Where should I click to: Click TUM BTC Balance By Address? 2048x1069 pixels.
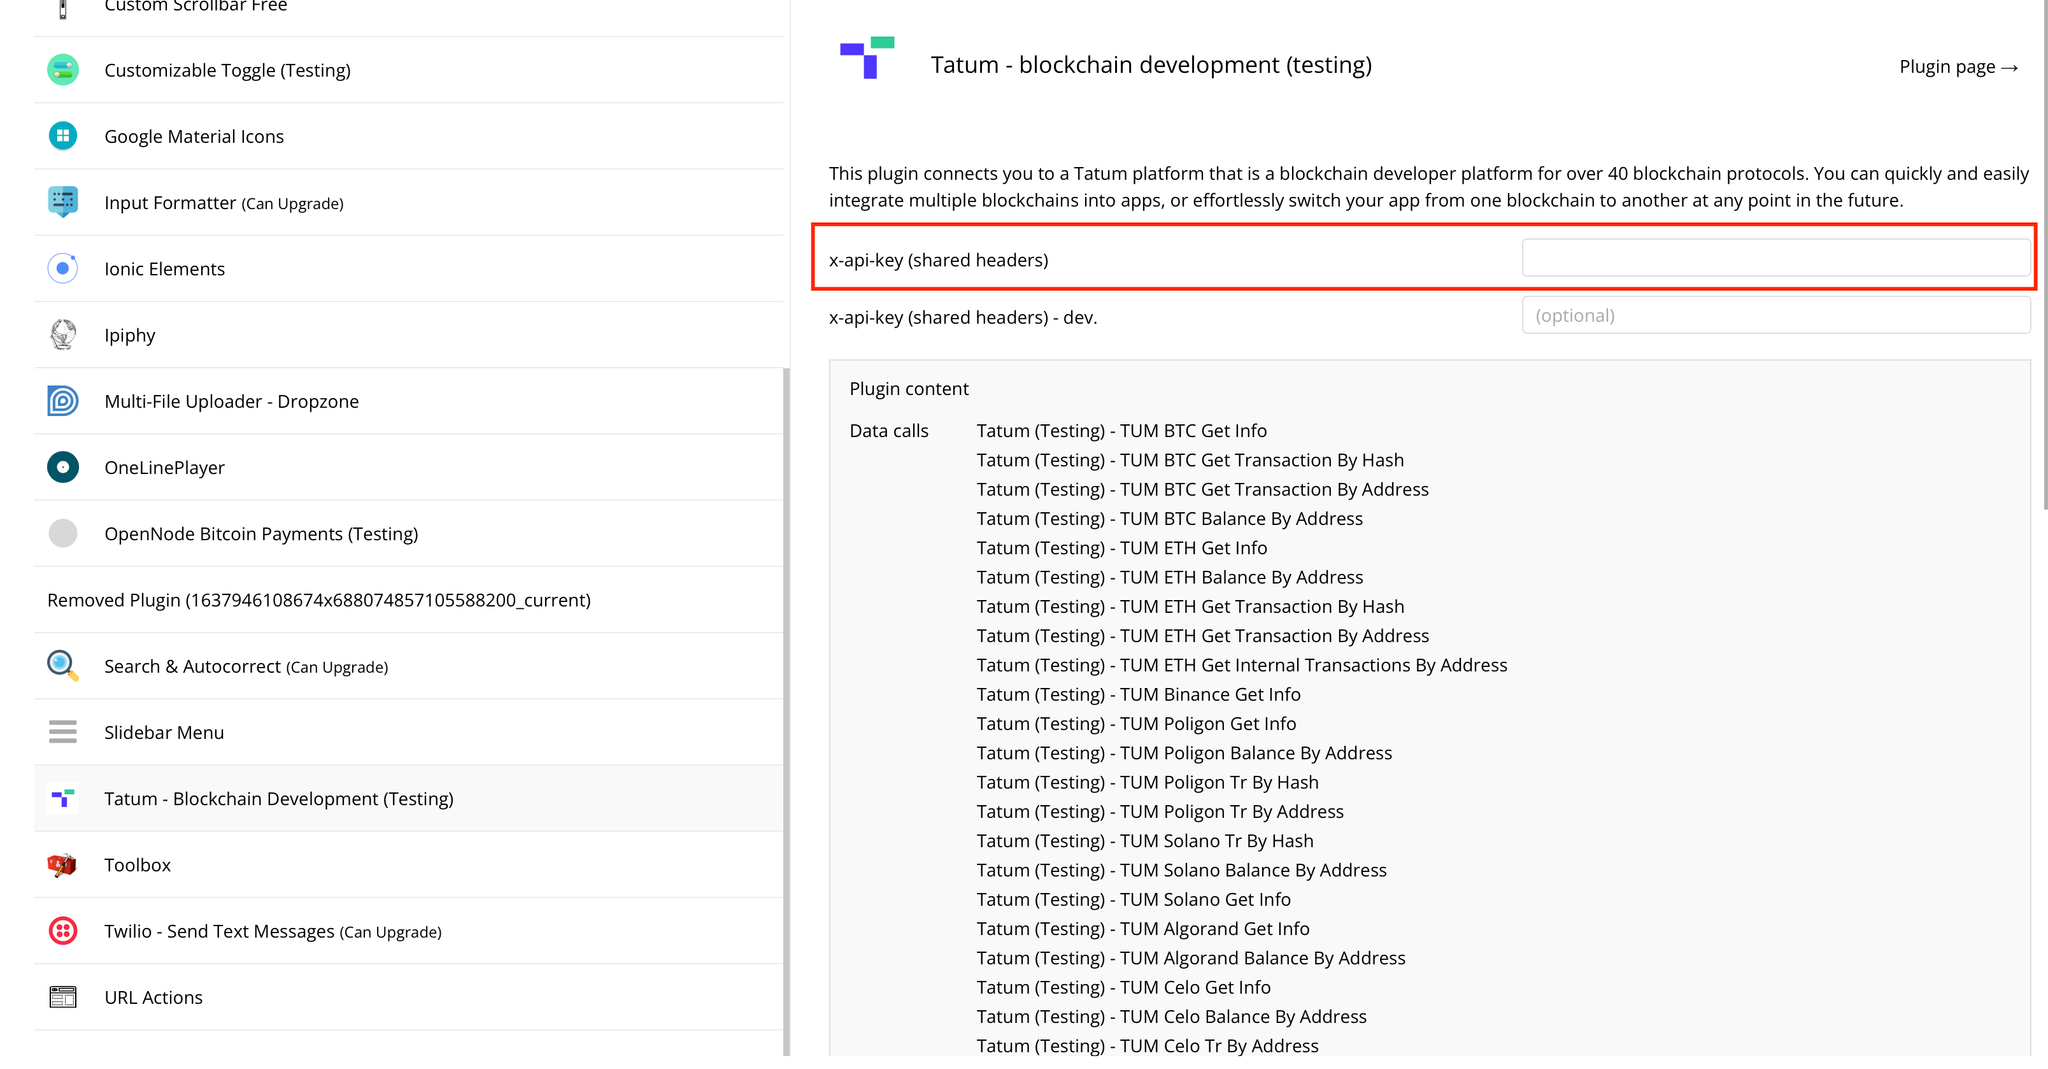[x=1169, y=518]
